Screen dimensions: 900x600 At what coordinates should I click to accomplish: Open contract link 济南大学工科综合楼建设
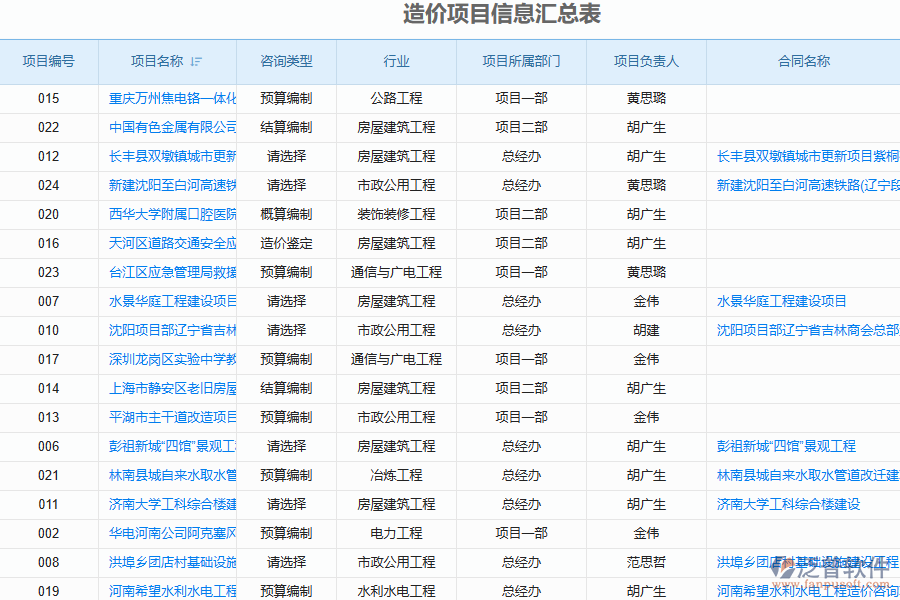[x=788, y=504]
